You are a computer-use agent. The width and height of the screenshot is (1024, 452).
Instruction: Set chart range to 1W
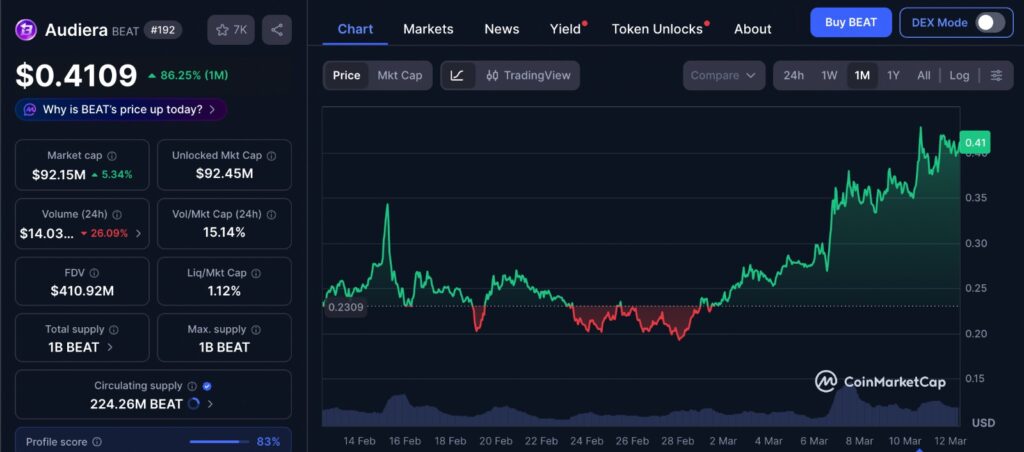[x=829, y=75]
